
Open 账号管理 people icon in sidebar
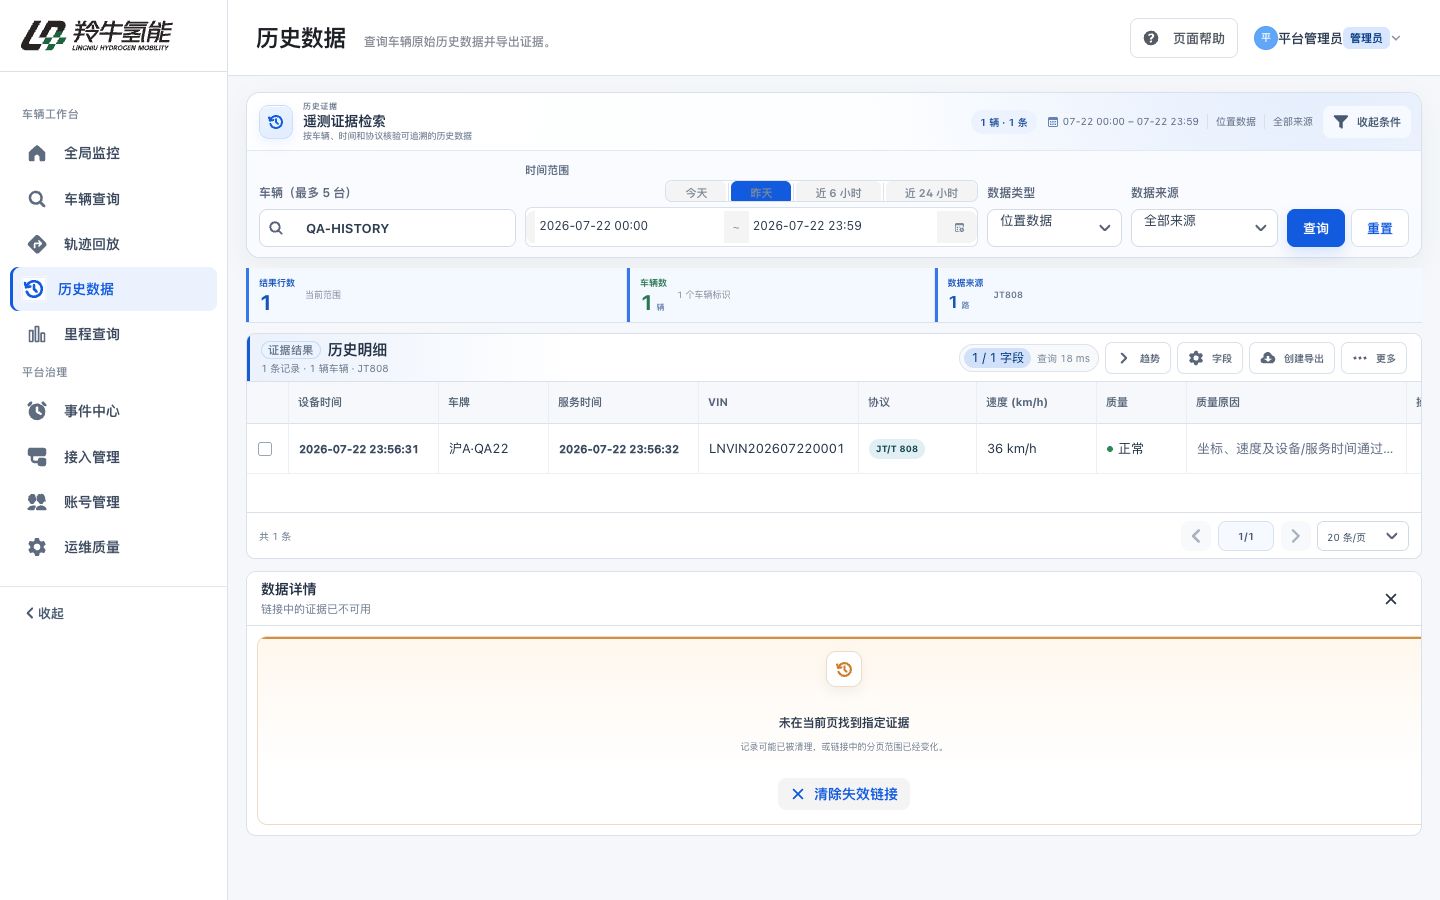coord(37,502)
